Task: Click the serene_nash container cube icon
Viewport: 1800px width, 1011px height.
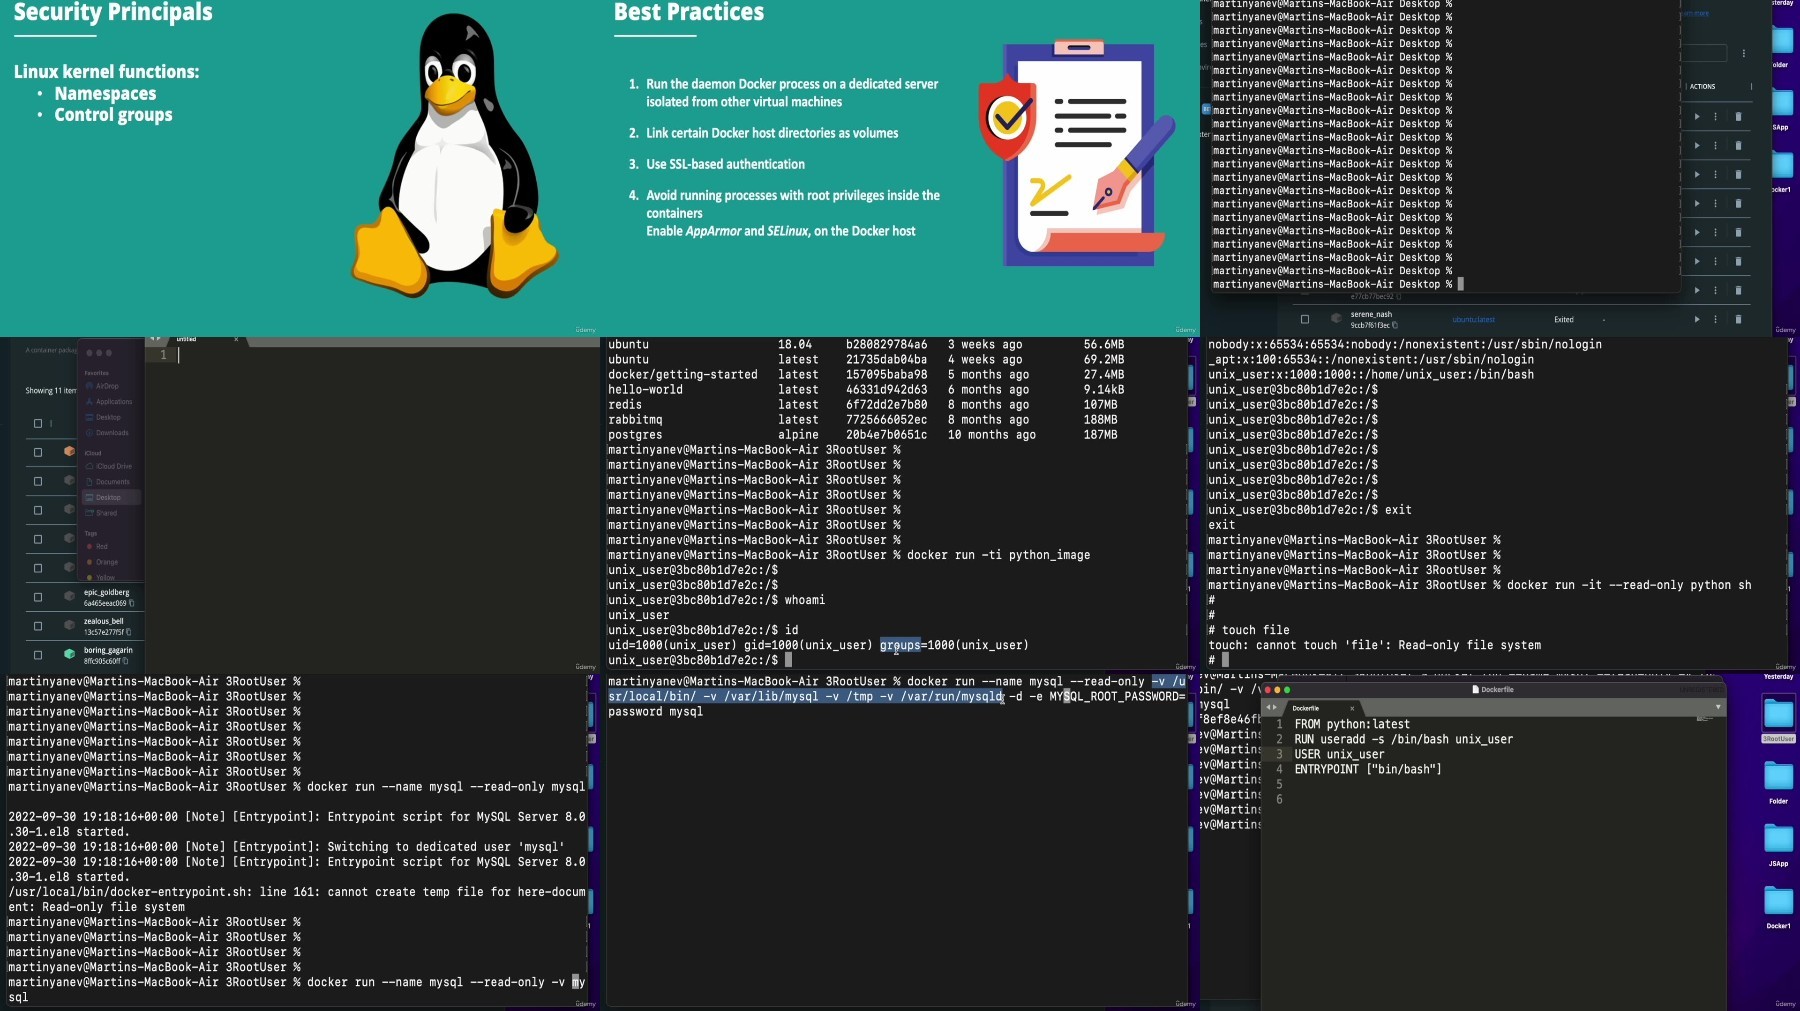Action: pos(1336,319)
